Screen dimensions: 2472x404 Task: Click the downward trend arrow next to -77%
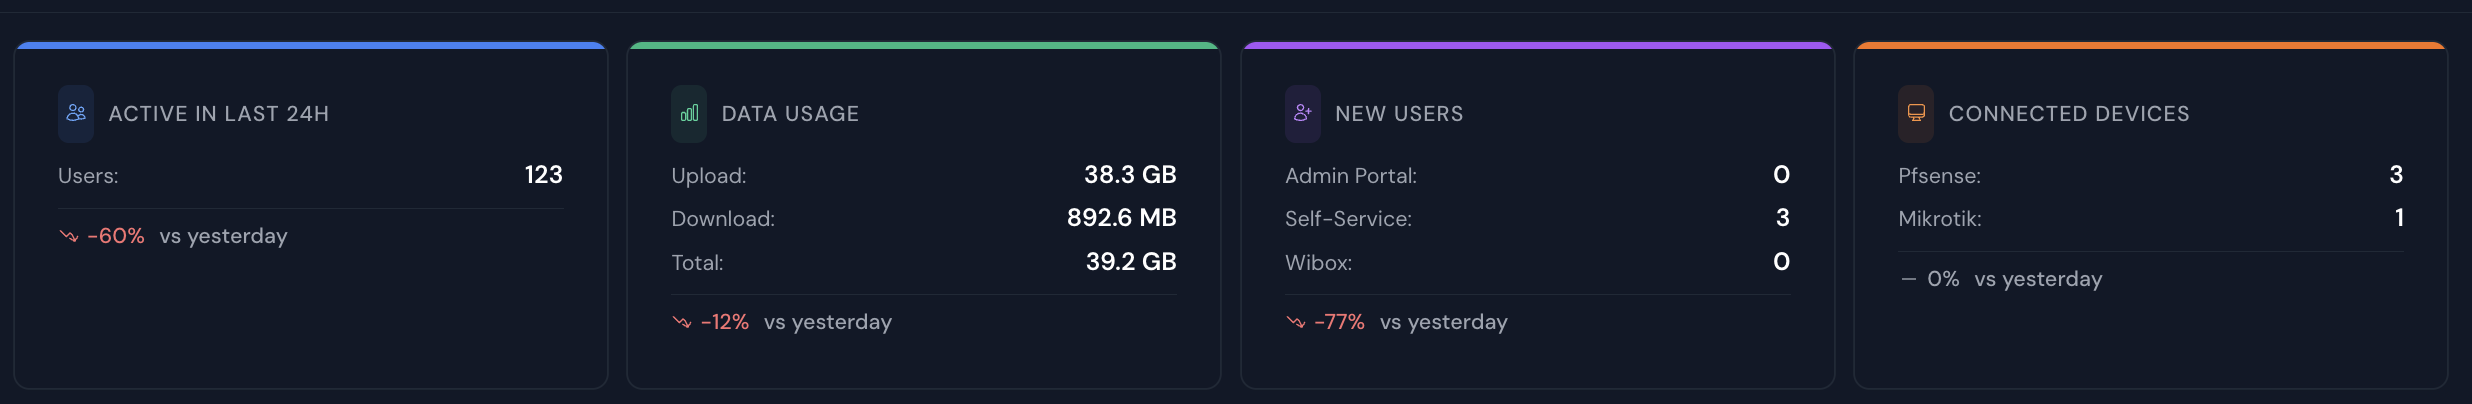(x=1296, y=322)
